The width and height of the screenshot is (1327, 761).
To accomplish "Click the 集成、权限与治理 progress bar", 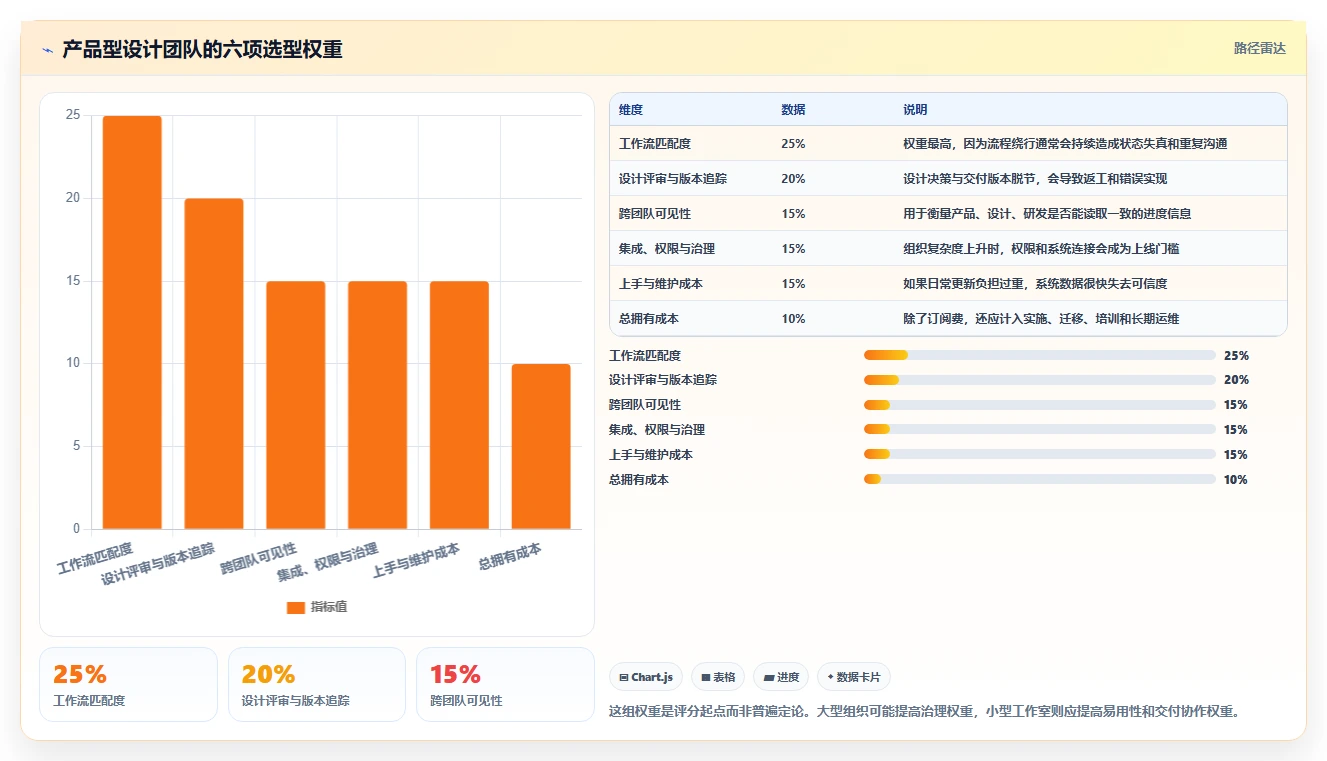I will click(x=1040, y=430).
